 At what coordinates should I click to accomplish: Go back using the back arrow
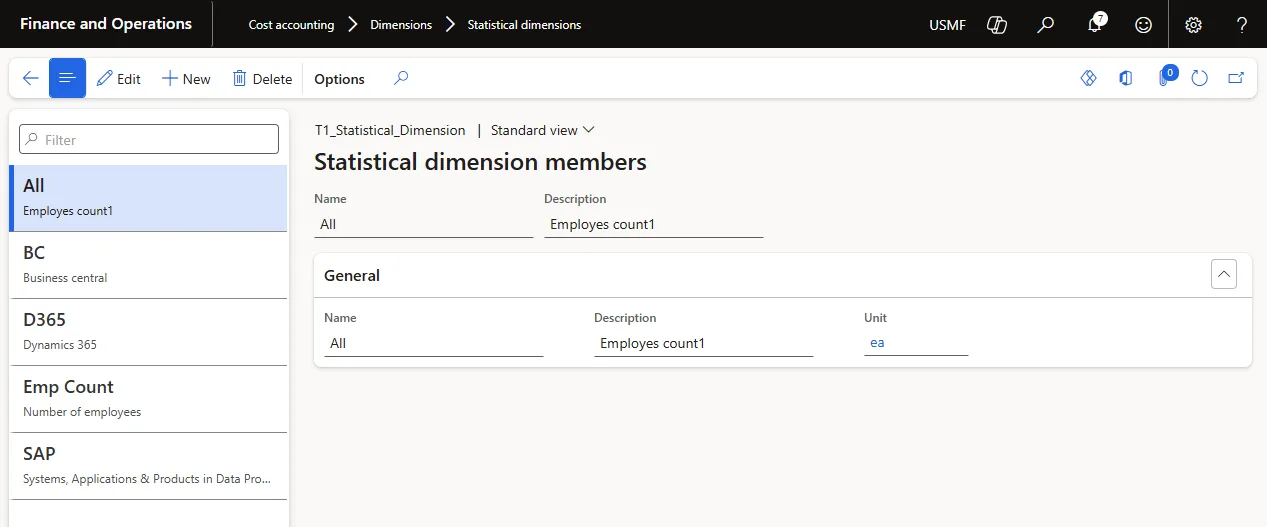(x=30, y=78)
